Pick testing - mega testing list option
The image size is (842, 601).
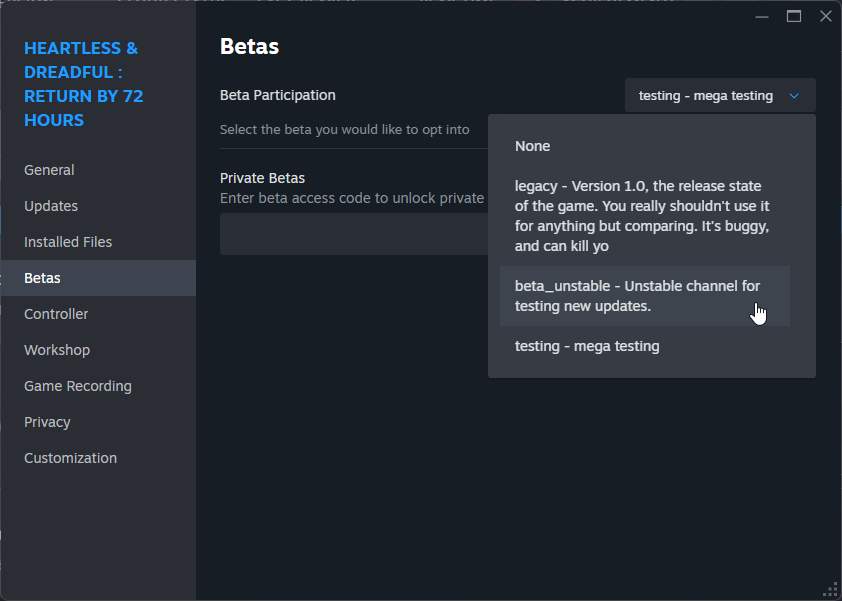[644, 346]
